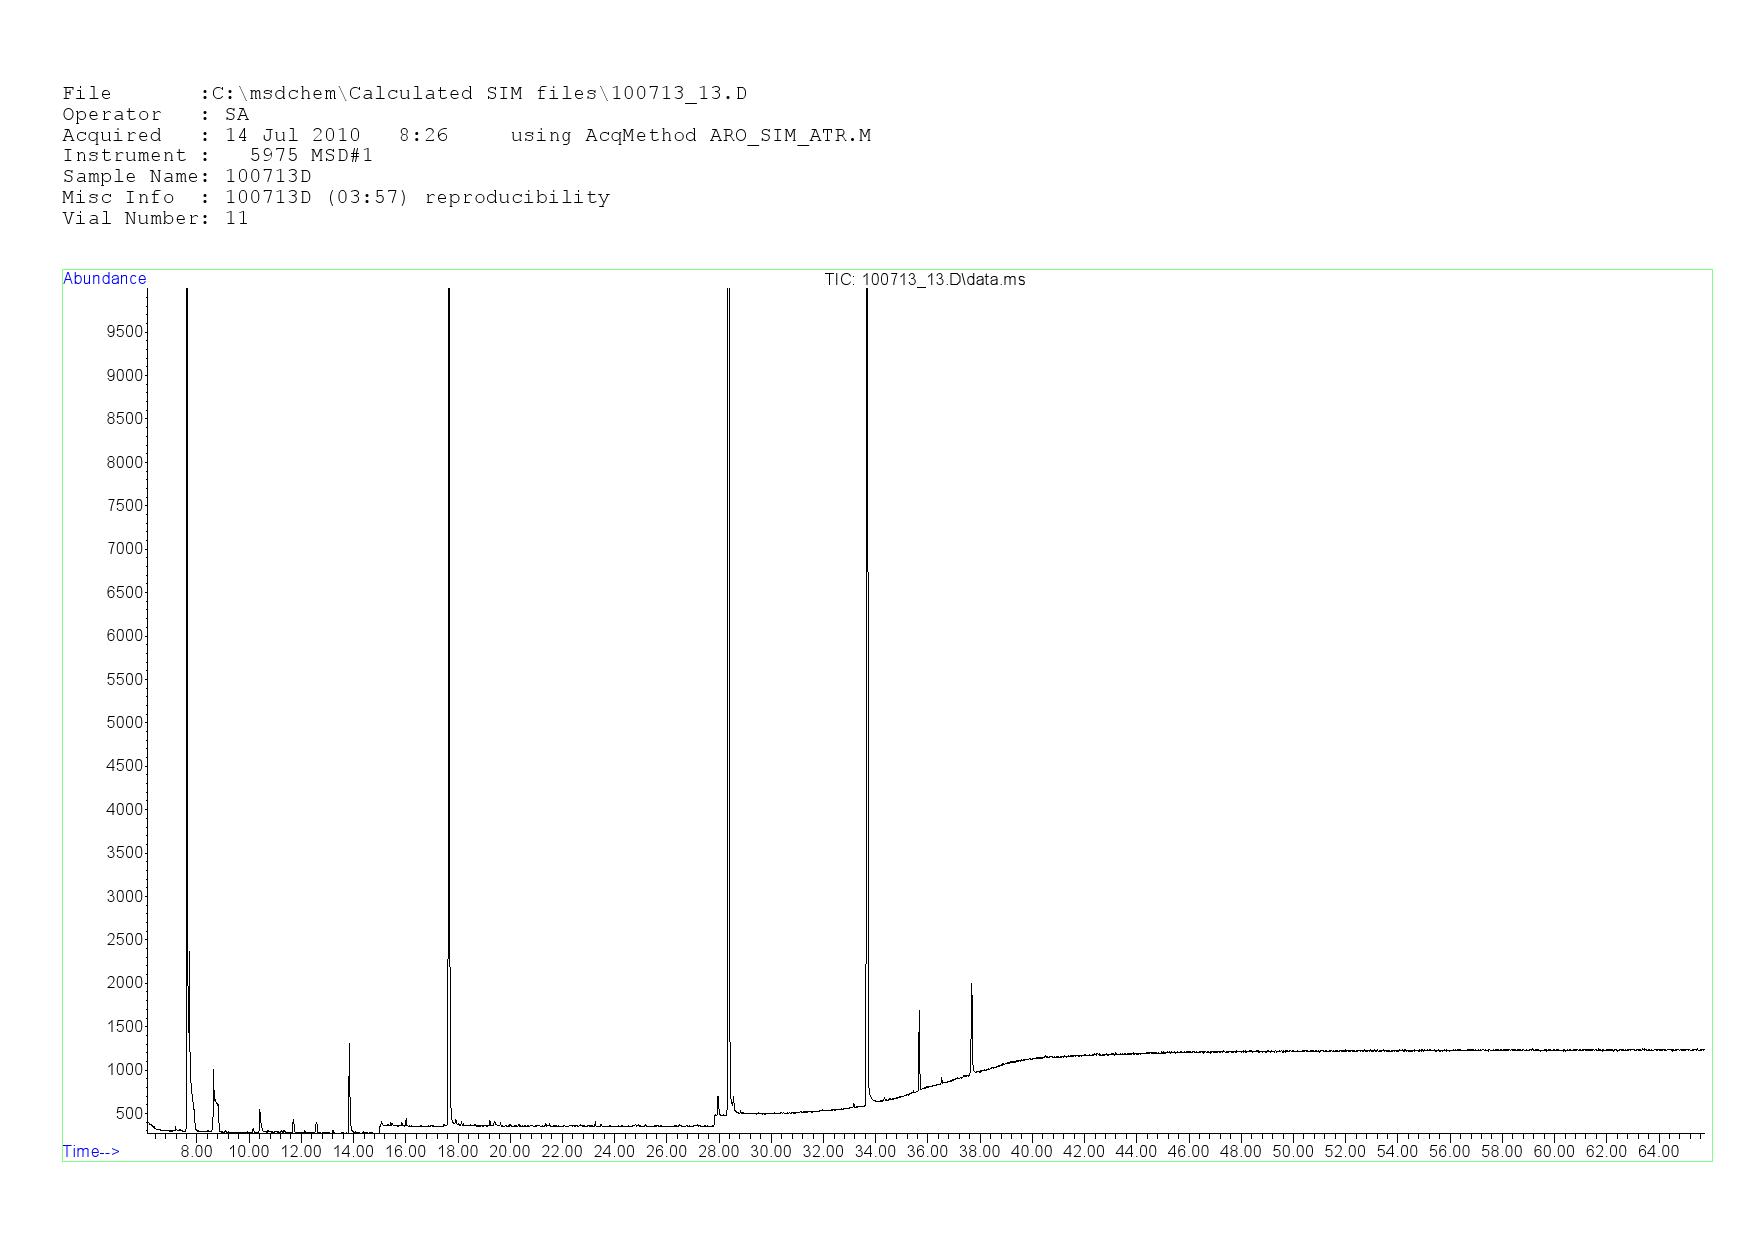Click the 64.00 time axis tick label
1754x1240 pixels.
1658,1152
